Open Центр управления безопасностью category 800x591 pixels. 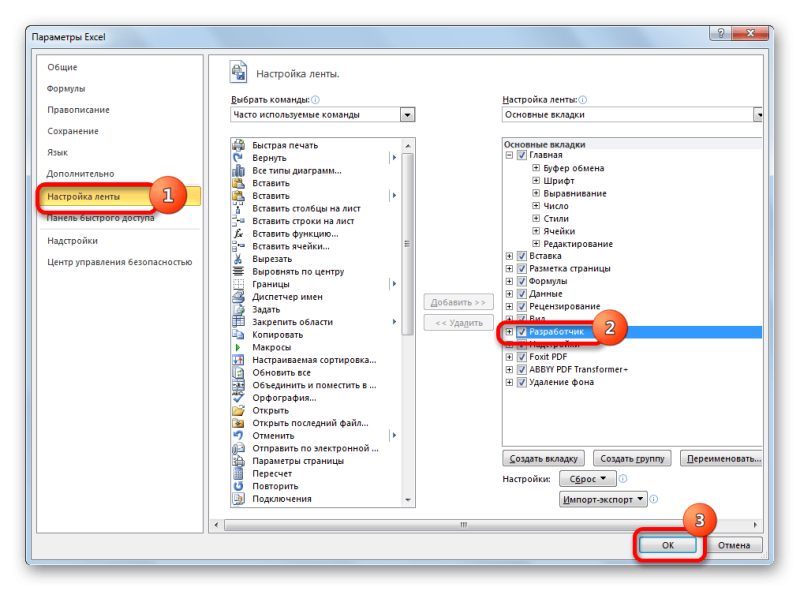tap(119, 262)
